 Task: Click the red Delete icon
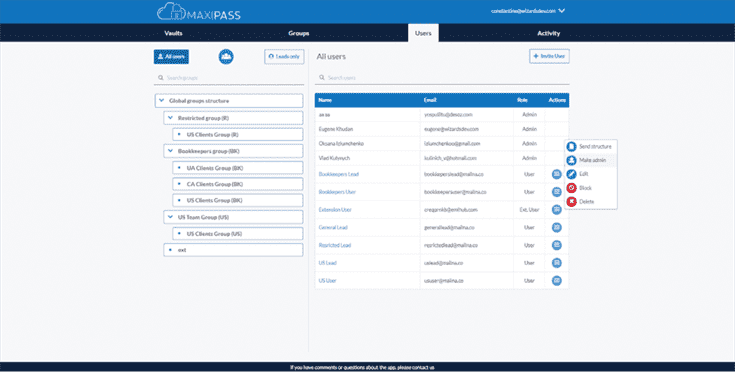571,201
